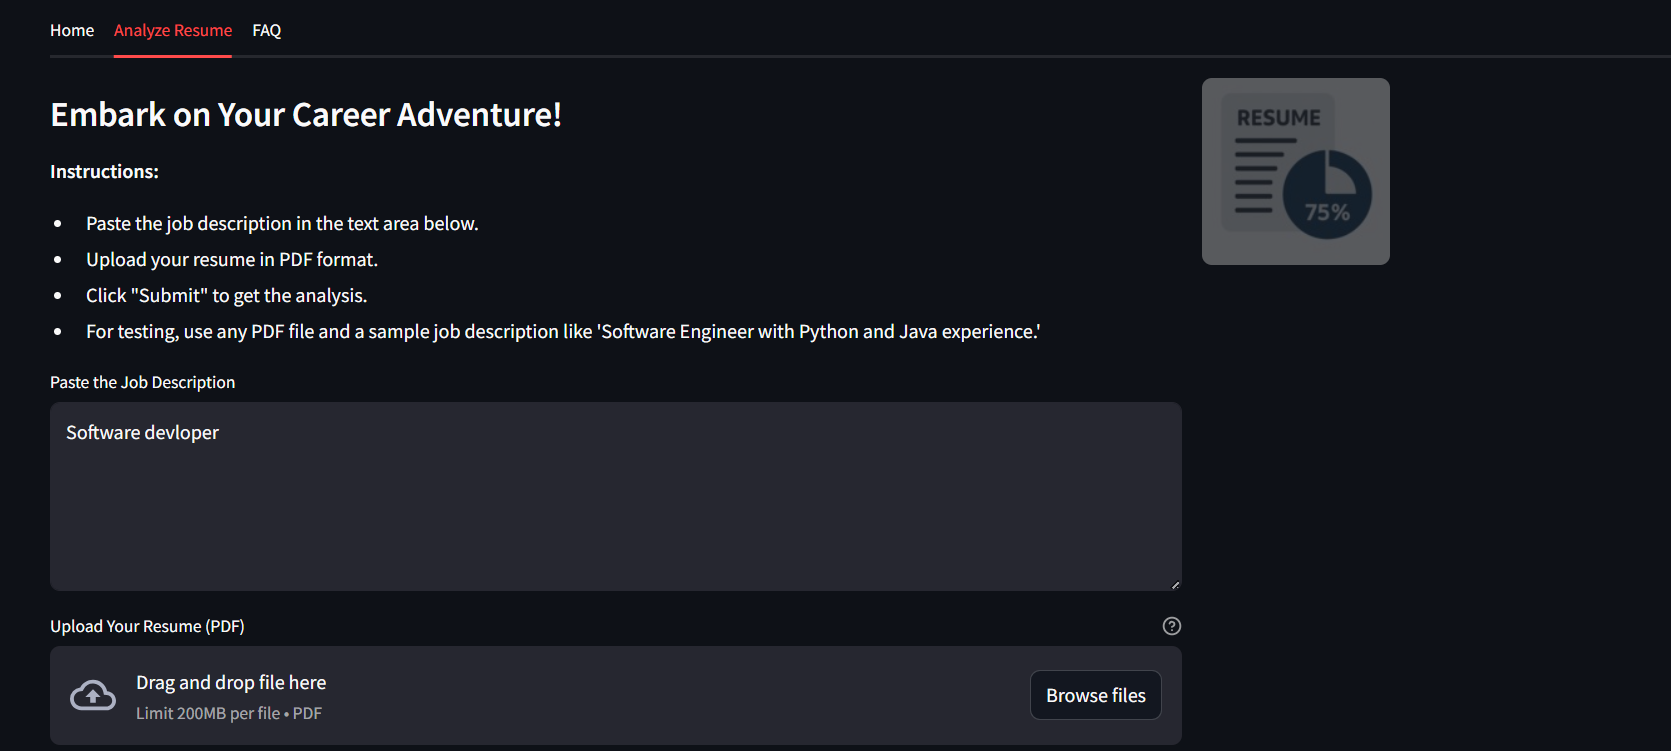Click the question mark circle beside upload section

pyautogui.click(x=1171, y=625)
